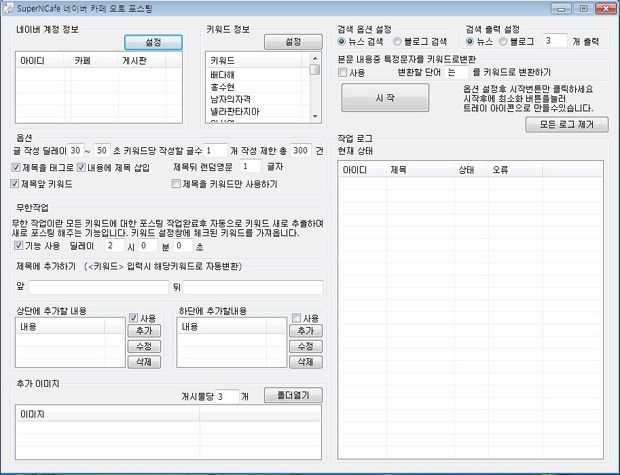620x475 pixels.
Task: Open Naver account 설정 button
Action: click(x=153, y=42)
